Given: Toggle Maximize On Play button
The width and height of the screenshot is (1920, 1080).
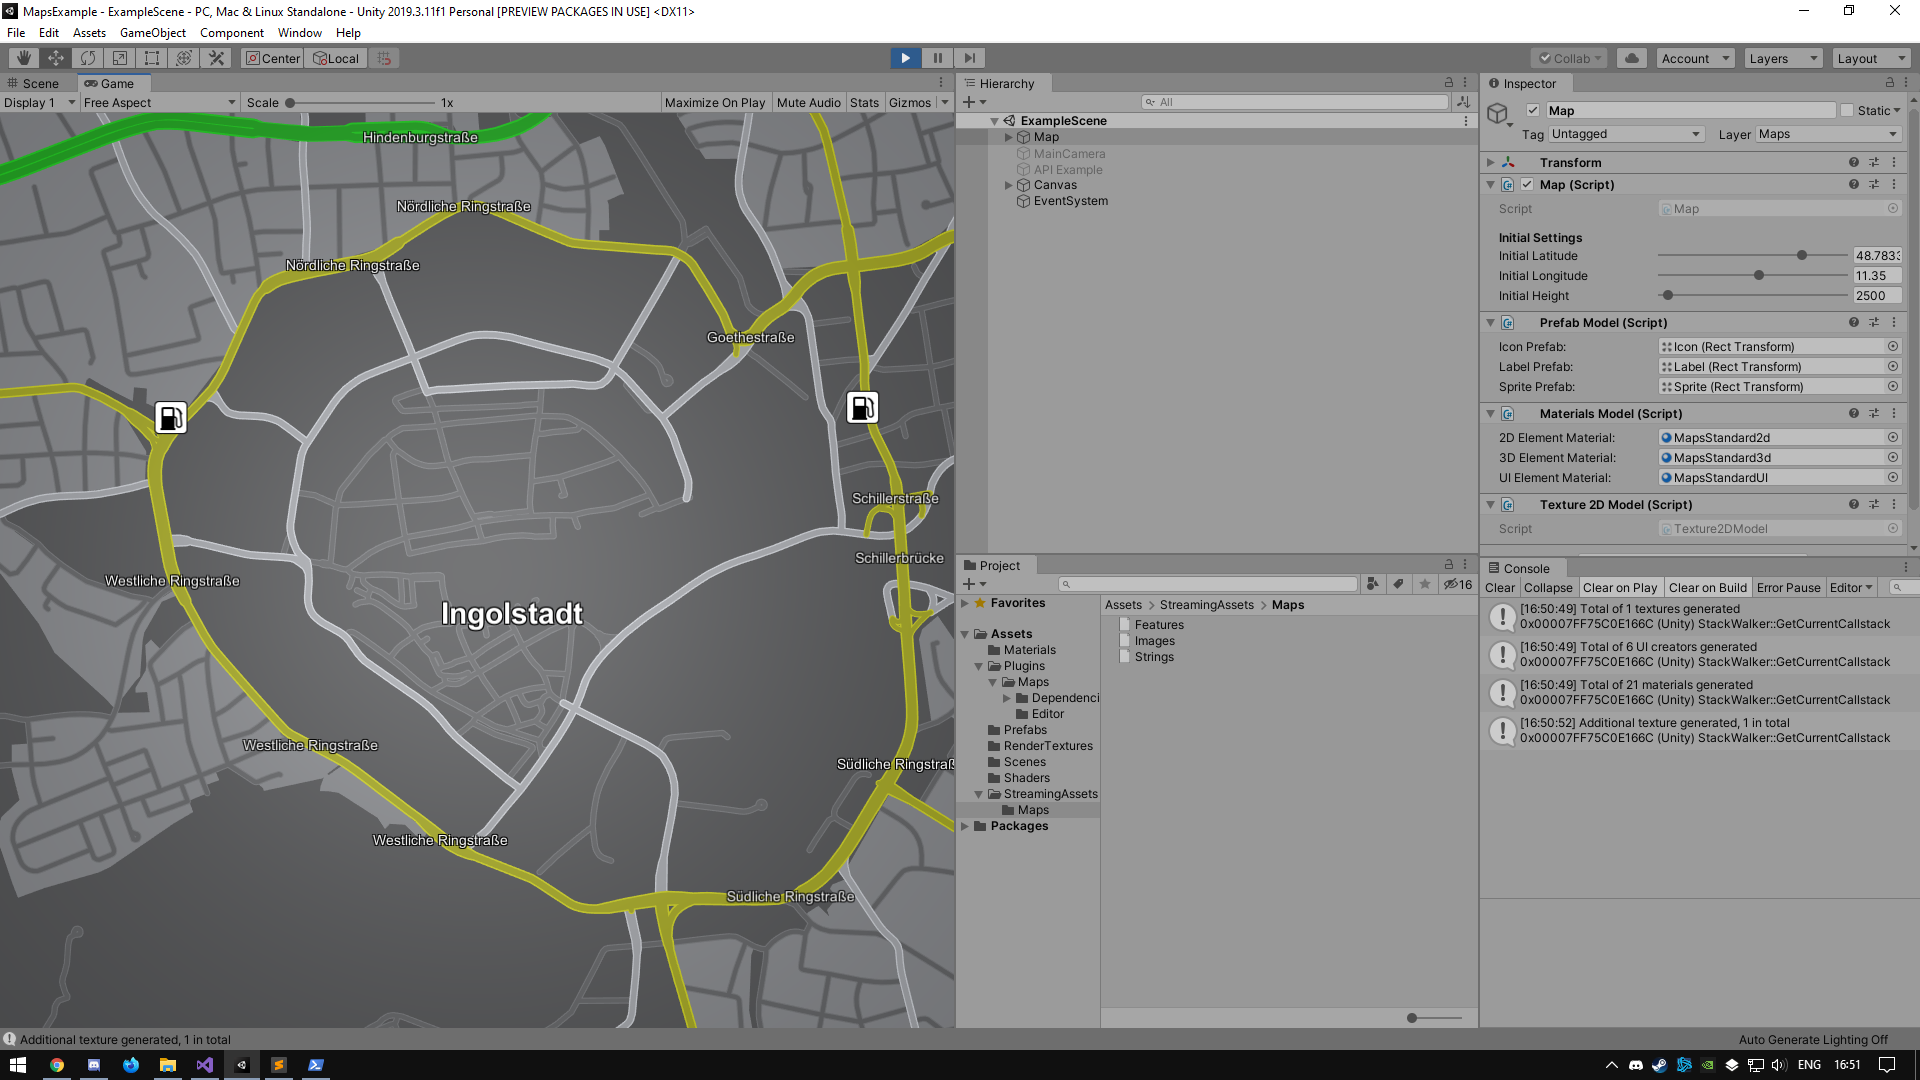Looking at the screenshot, I should coord(714,103).
